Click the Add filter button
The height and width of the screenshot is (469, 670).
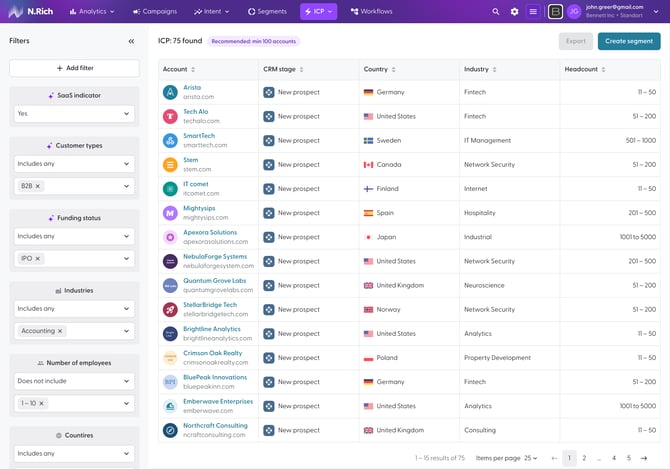pyautogui.click(x=74, y=68)
